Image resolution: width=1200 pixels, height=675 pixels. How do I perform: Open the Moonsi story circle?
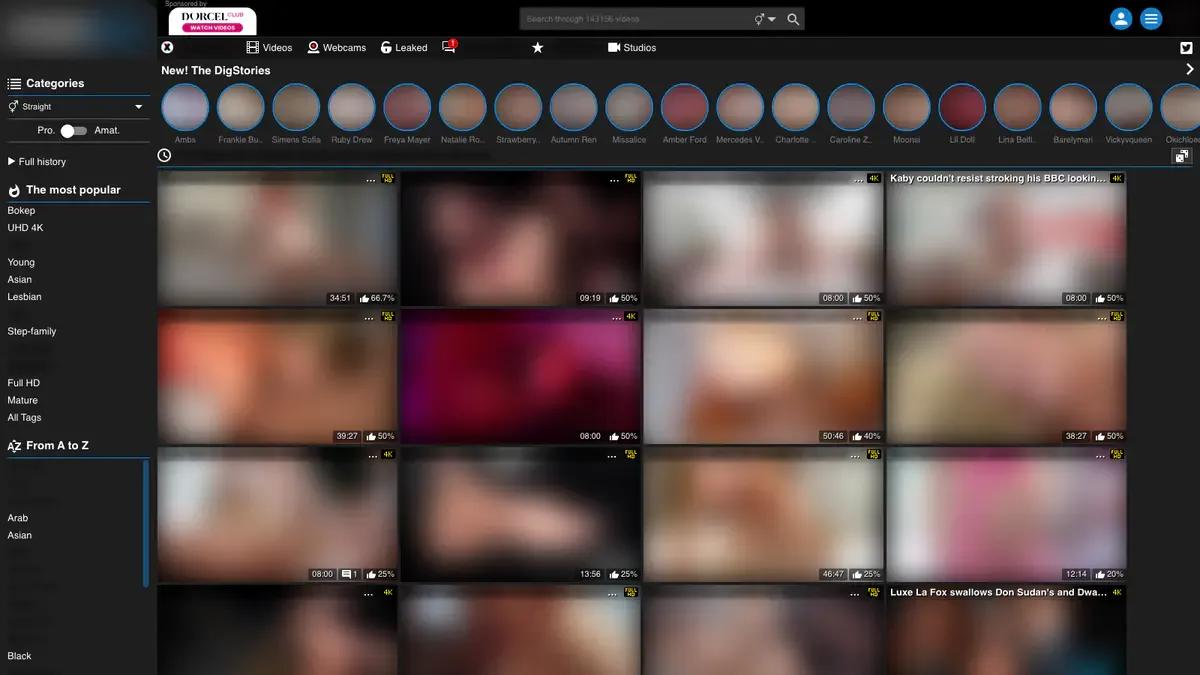[x=906, y=107]
